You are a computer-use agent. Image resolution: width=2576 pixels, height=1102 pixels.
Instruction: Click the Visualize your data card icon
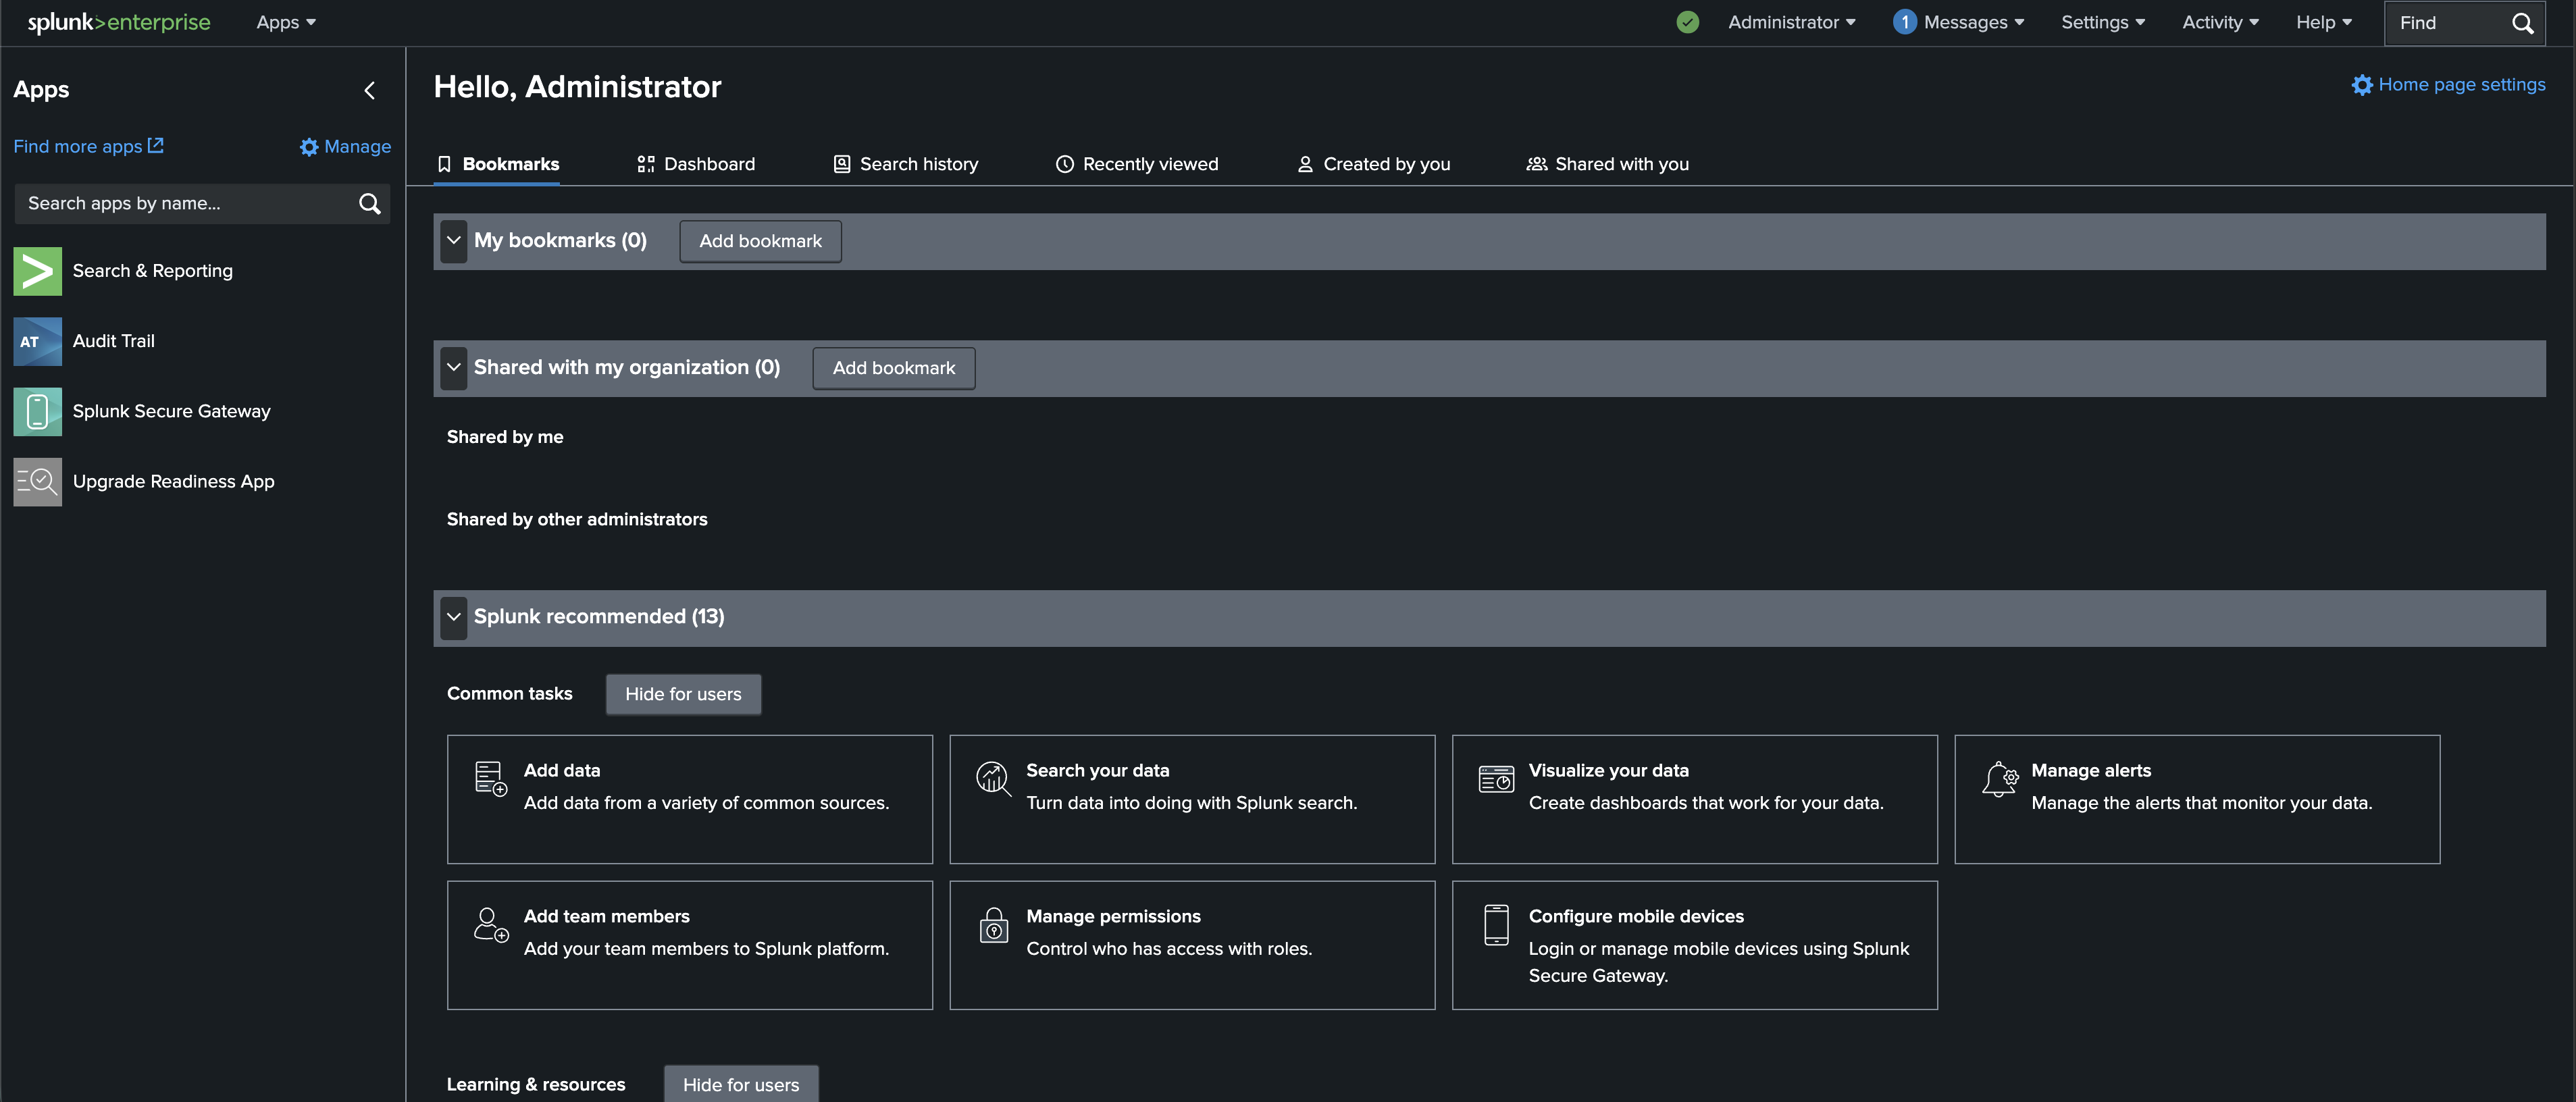1496,778
